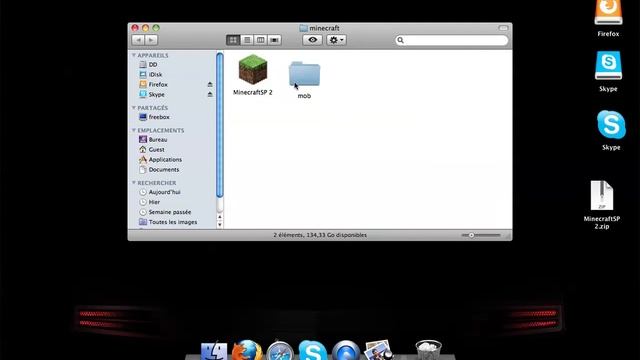640x360 pixels.
Task: Click the toolbar hide pill button
Action: click(503, 28)
